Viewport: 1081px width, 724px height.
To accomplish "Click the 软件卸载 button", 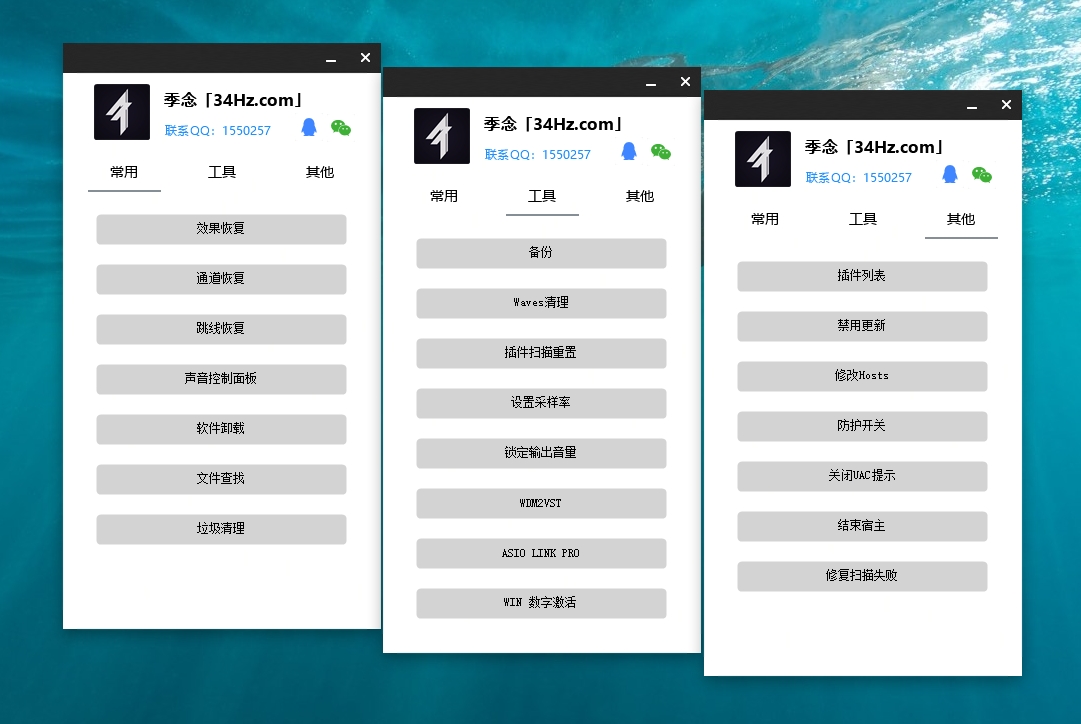I will (x=221, y=429).
